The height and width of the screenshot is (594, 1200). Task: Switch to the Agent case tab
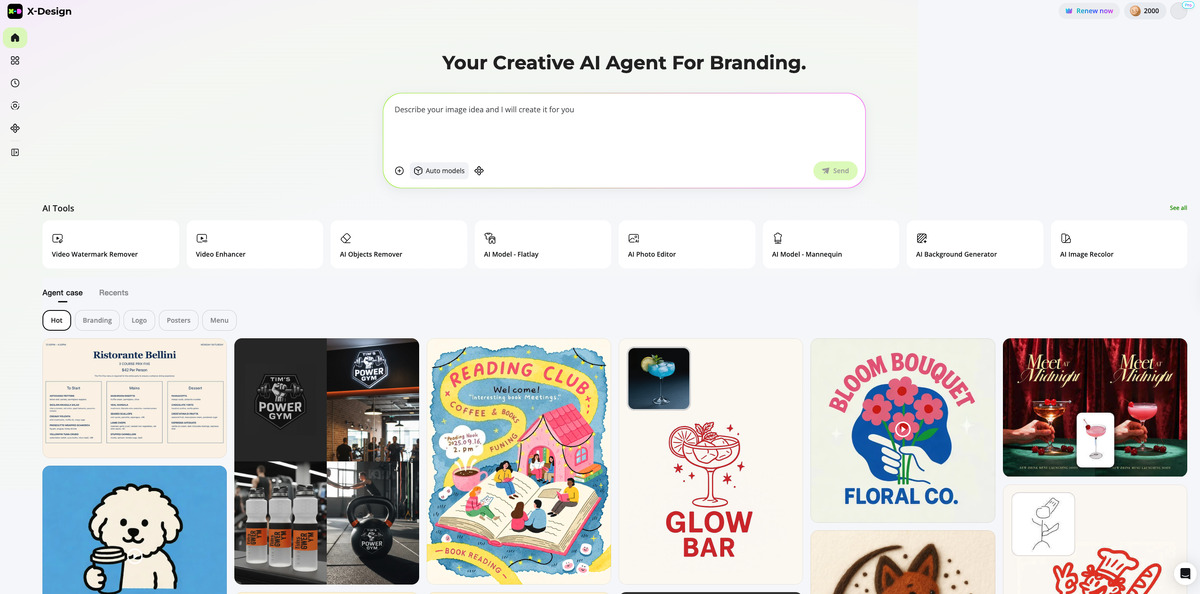pos(62,293)
